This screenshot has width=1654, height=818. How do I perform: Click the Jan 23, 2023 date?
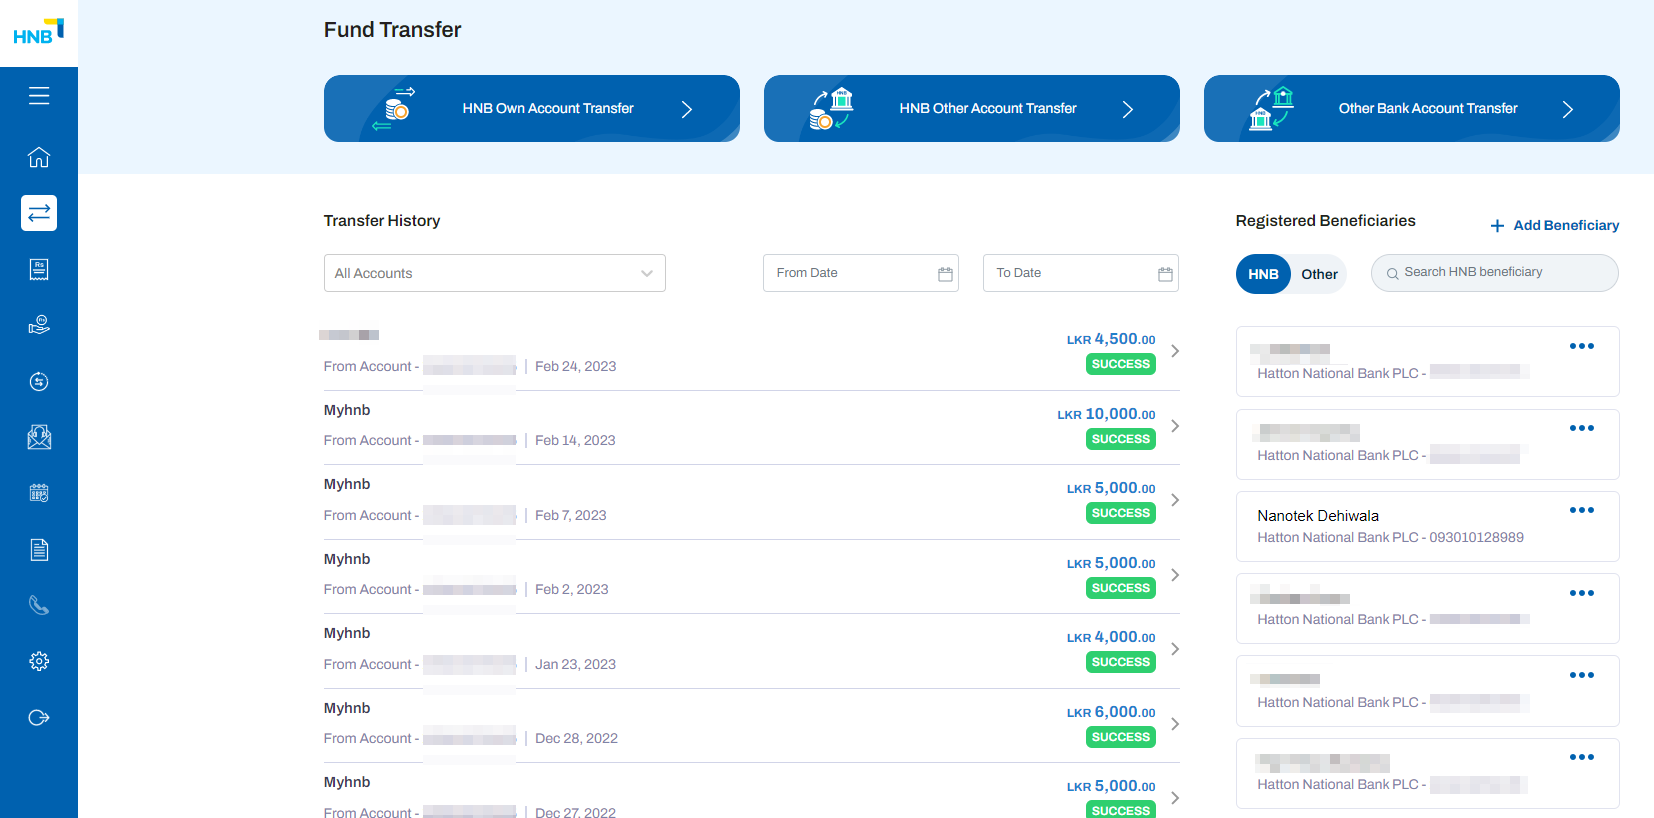[575, 665]
